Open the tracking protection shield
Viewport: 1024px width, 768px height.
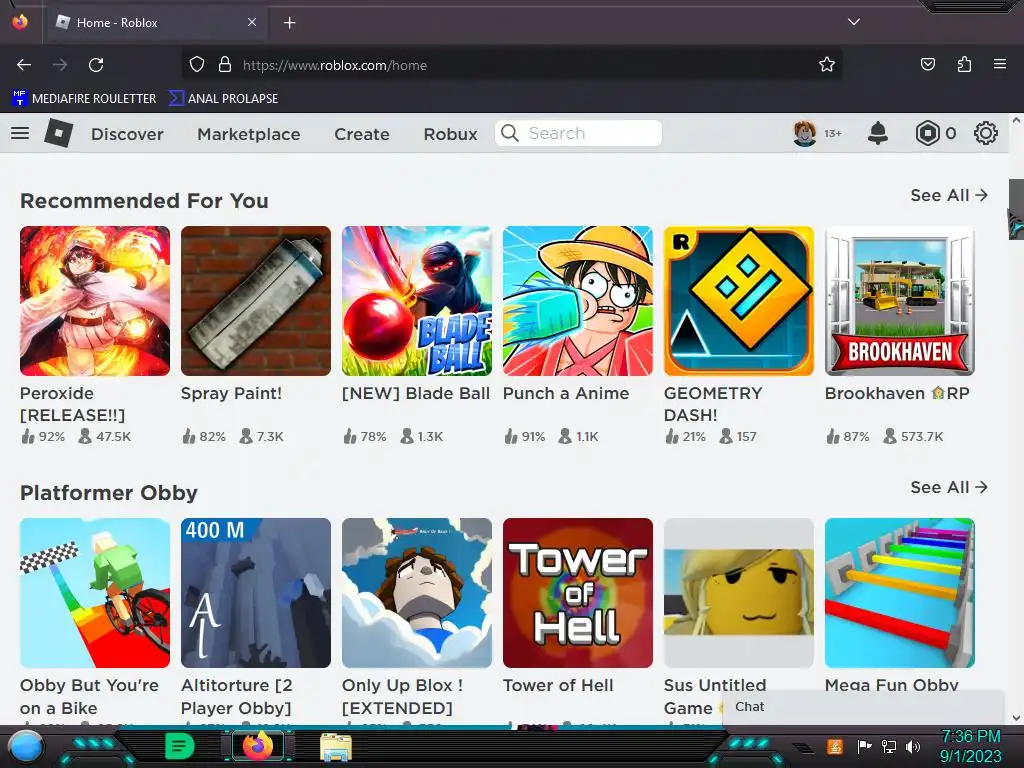pos(197,65)
